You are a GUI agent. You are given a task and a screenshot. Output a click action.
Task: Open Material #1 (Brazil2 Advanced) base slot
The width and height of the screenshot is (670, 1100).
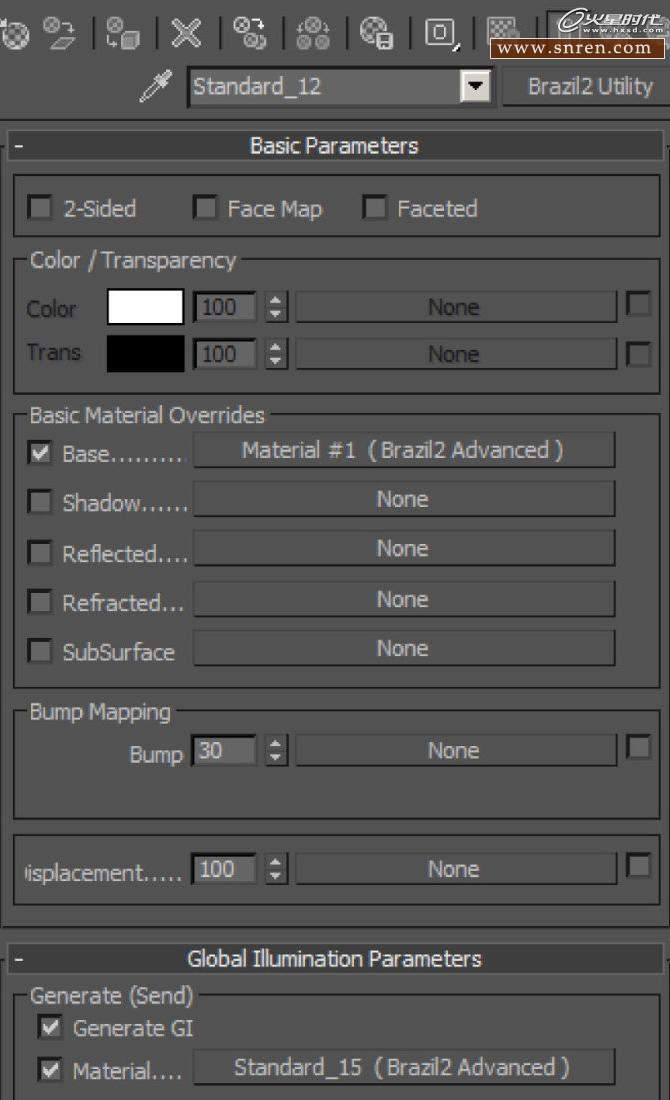tap(404, 450)
